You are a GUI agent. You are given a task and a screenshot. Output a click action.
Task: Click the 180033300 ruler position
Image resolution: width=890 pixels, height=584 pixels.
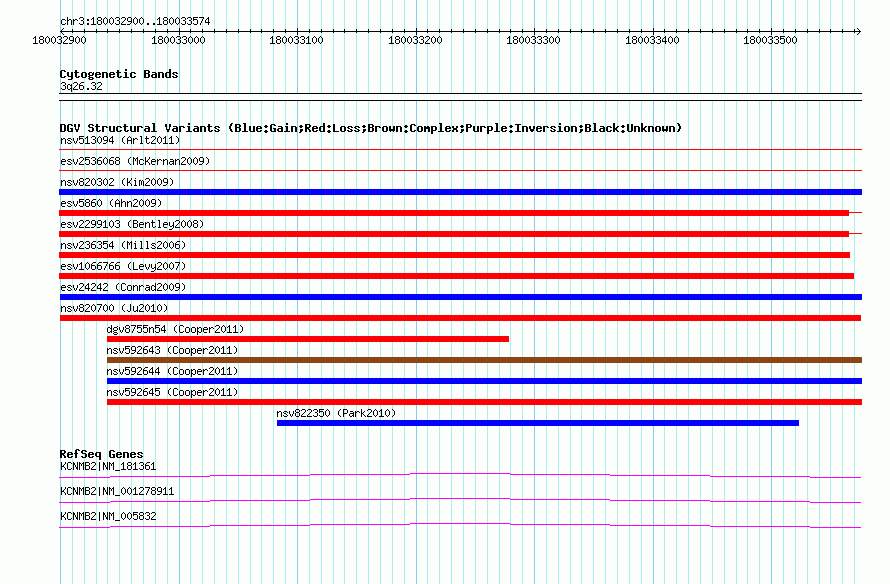click(x=533, y=40)
